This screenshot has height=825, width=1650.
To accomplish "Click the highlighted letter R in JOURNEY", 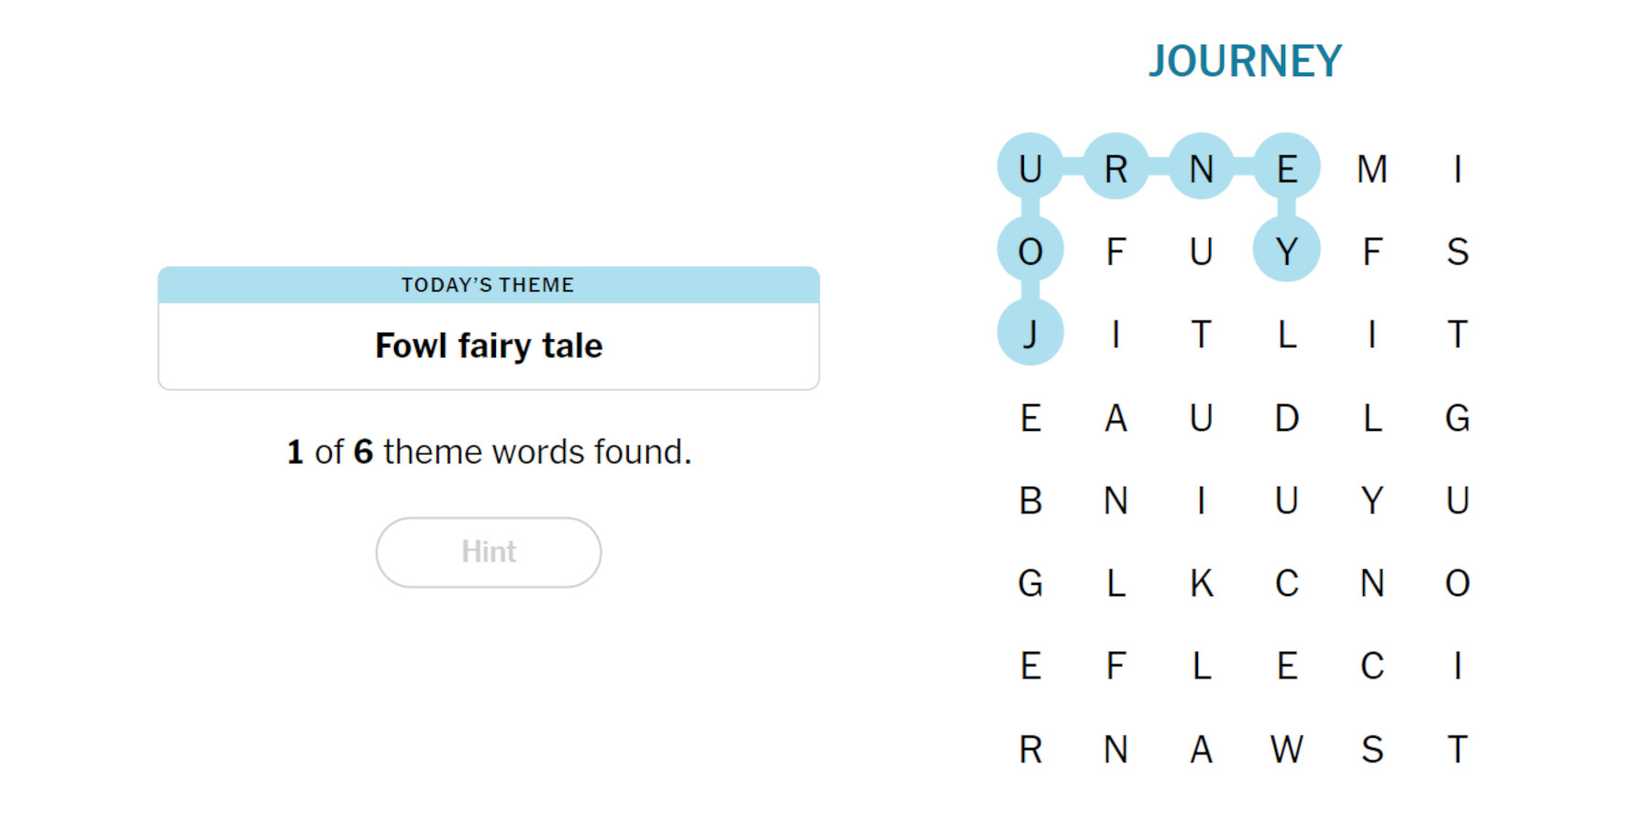I will [x=1115, y=167].
